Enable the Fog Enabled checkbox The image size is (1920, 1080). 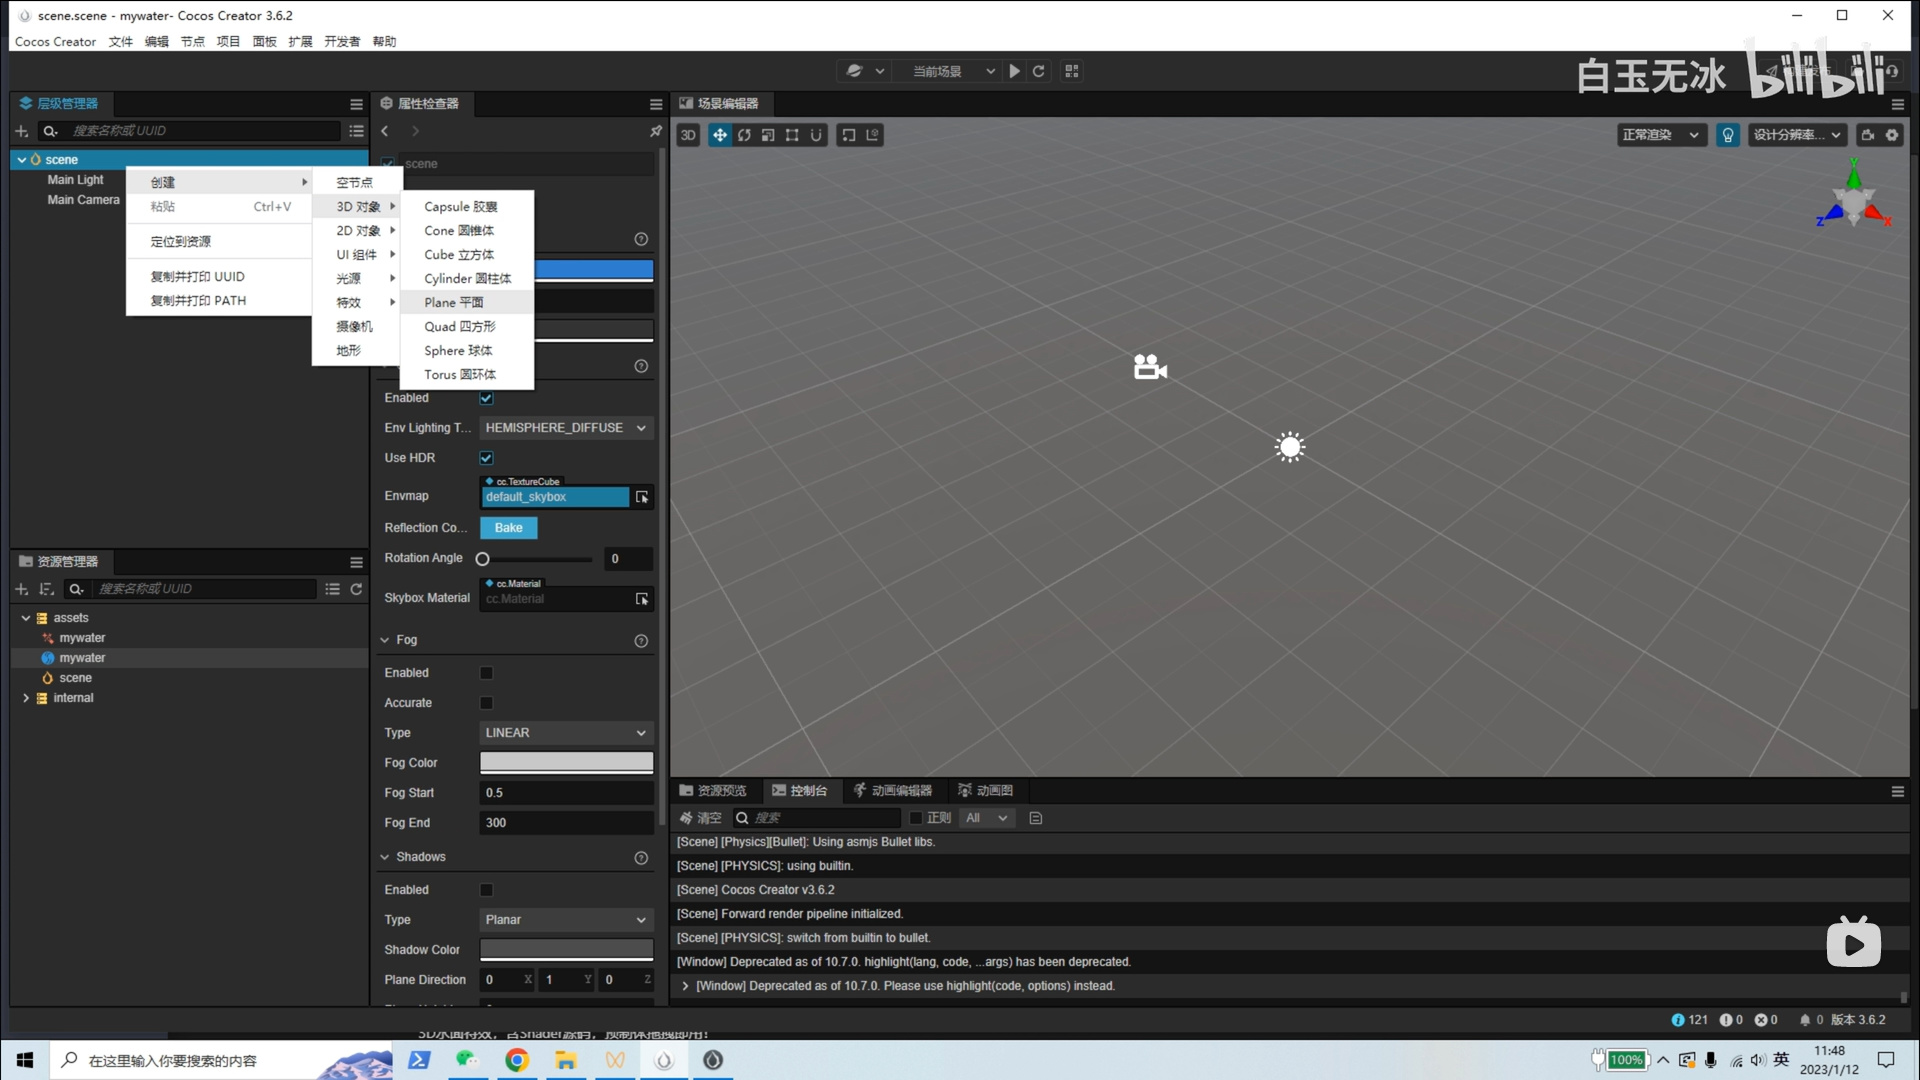[486, 673]
